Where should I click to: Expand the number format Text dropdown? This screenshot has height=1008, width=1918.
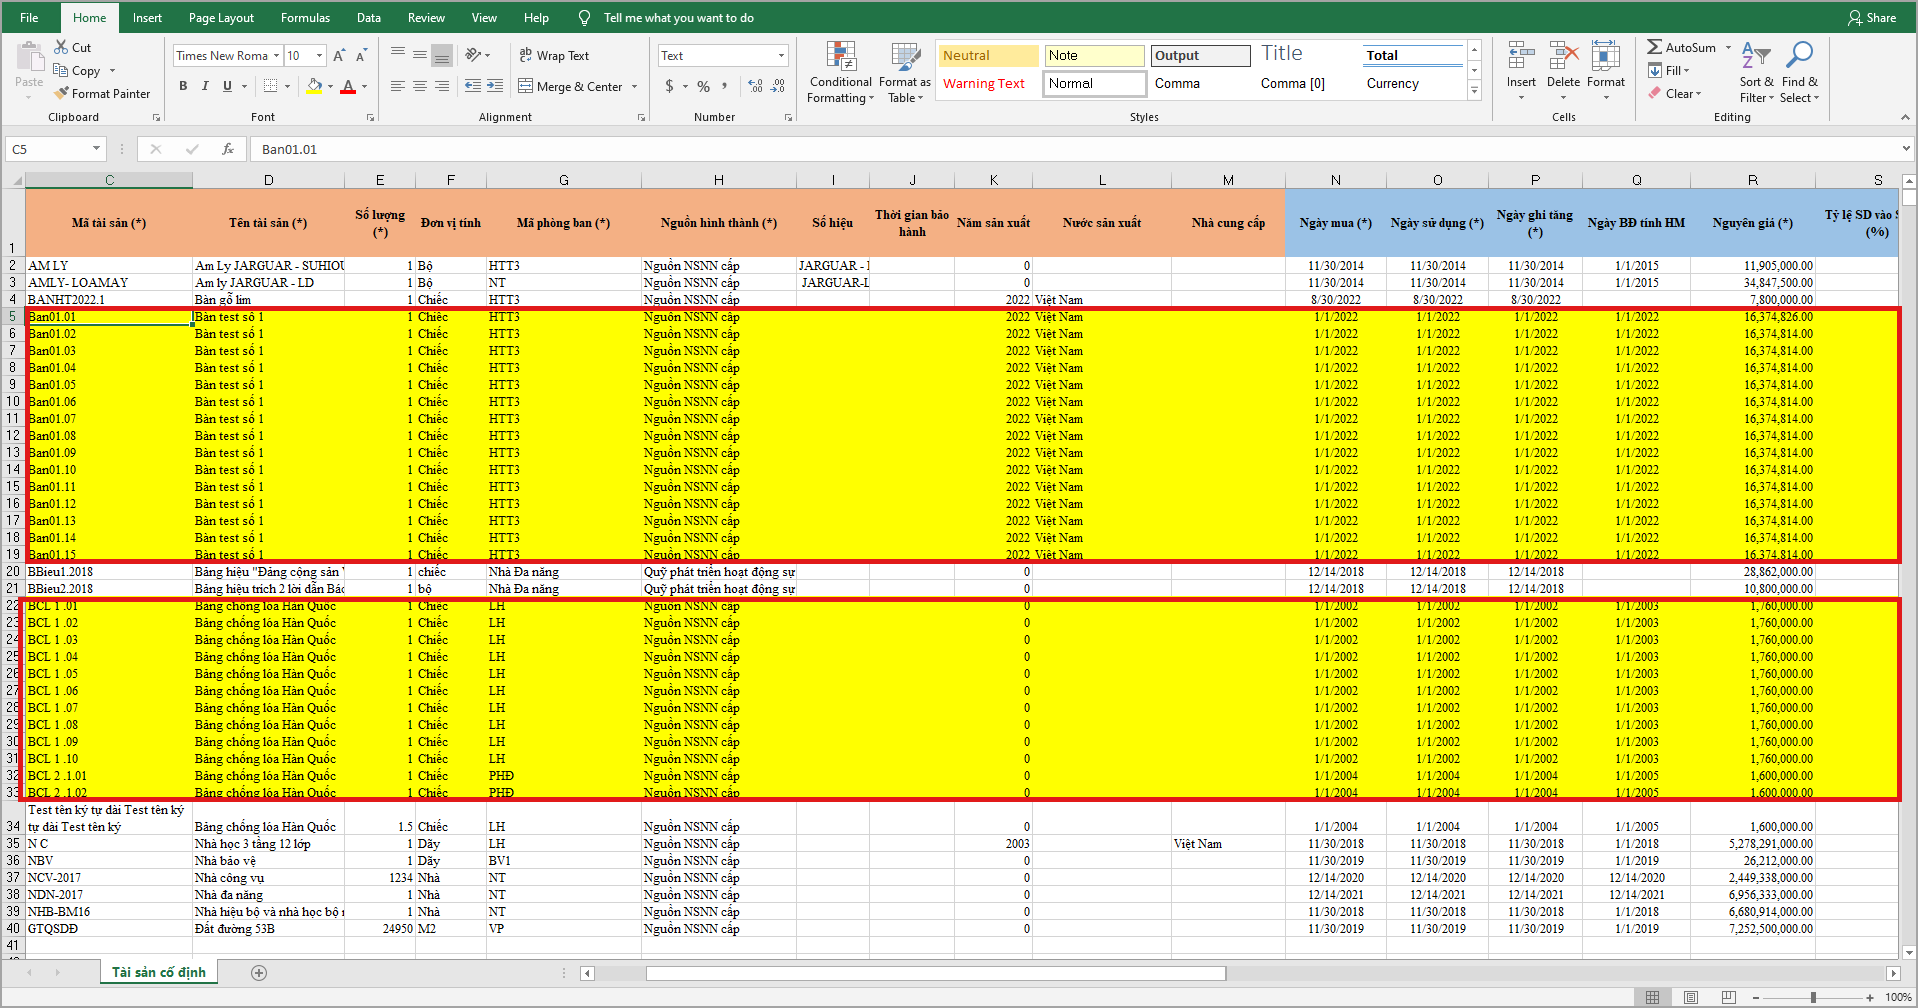coord(781,56)
